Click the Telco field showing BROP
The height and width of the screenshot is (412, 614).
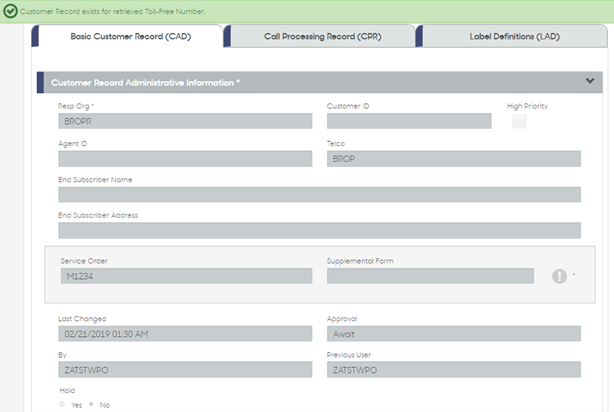coord(454,159)
